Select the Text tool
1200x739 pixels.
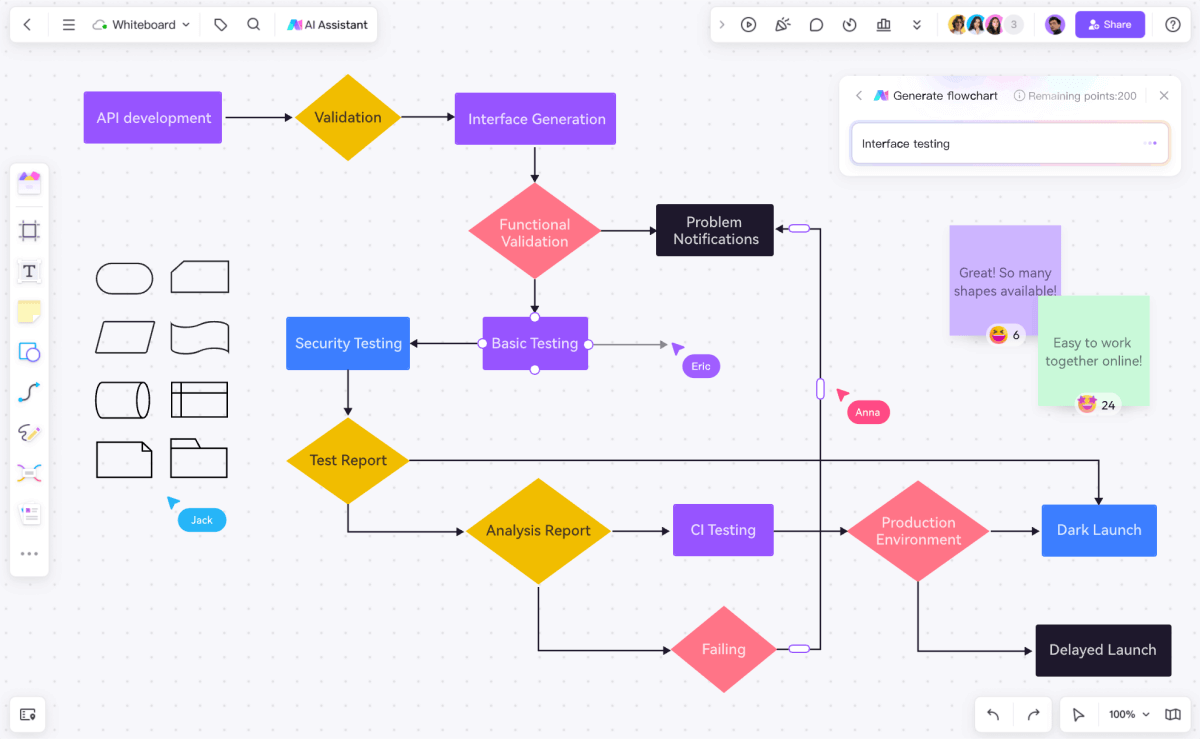[x=29, y=271]
